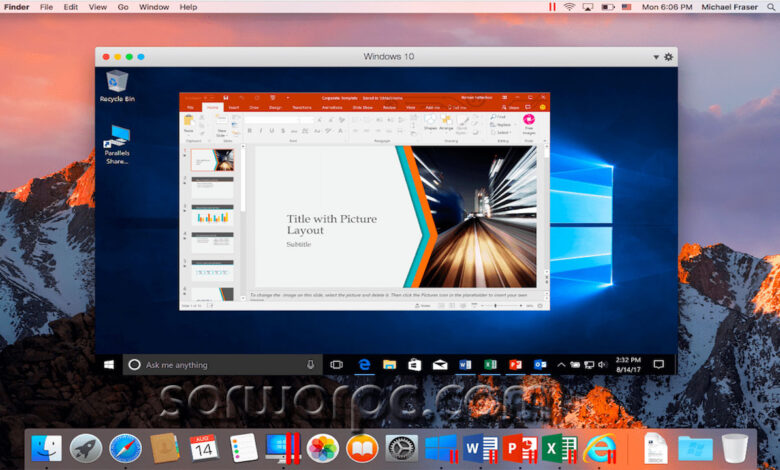Open the Mail app from Windows taskbar
This screenshot has height=470, width=780.
440,365
